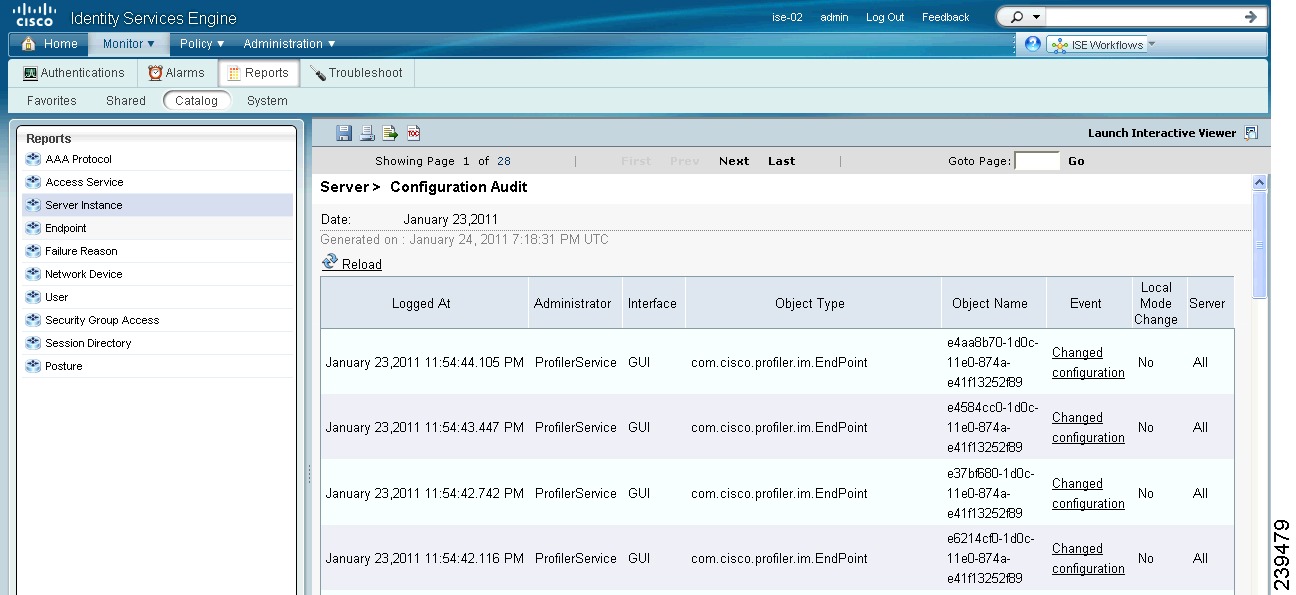Click the Session Directory report icon
Screen dimensions: 1296x595
click(33, 343)
